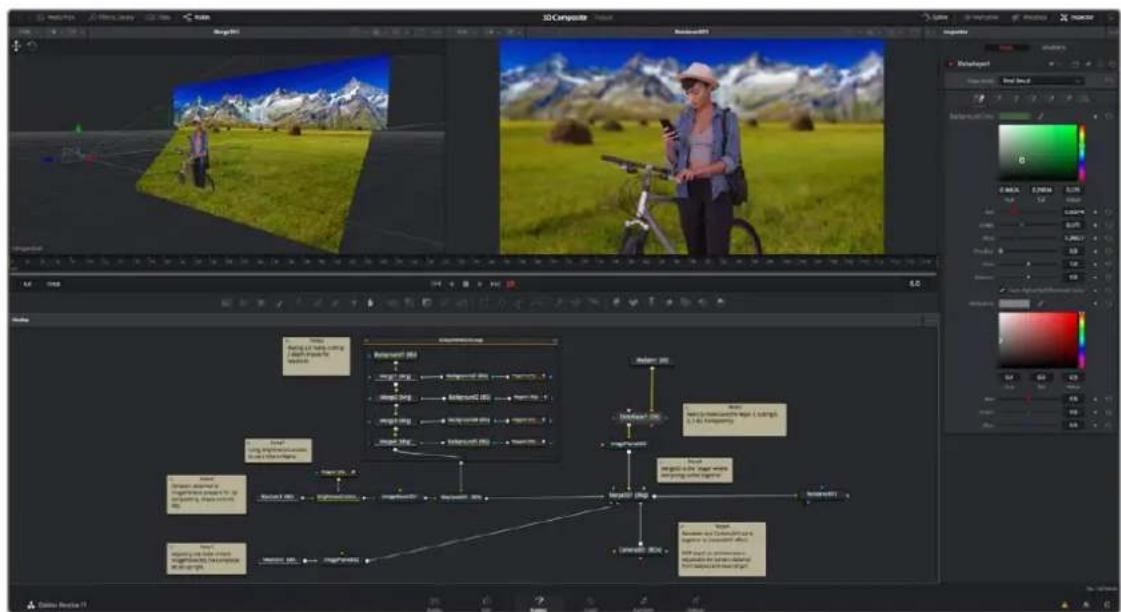Add a pRender particle node from toolbar

pos(592,302)
